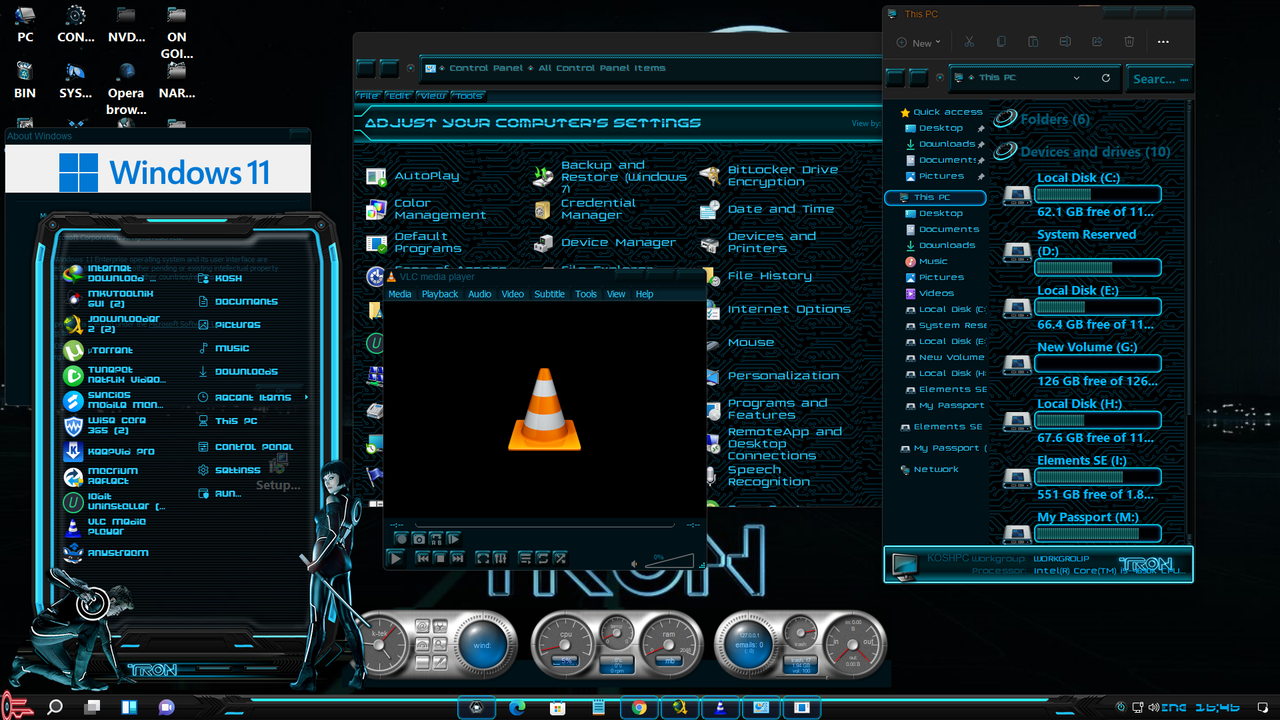Image resolution: width=1280 pixels, height=720 pixels.
Task: Expand address bar history dropdown chevron
Action: coord(1077,78)
